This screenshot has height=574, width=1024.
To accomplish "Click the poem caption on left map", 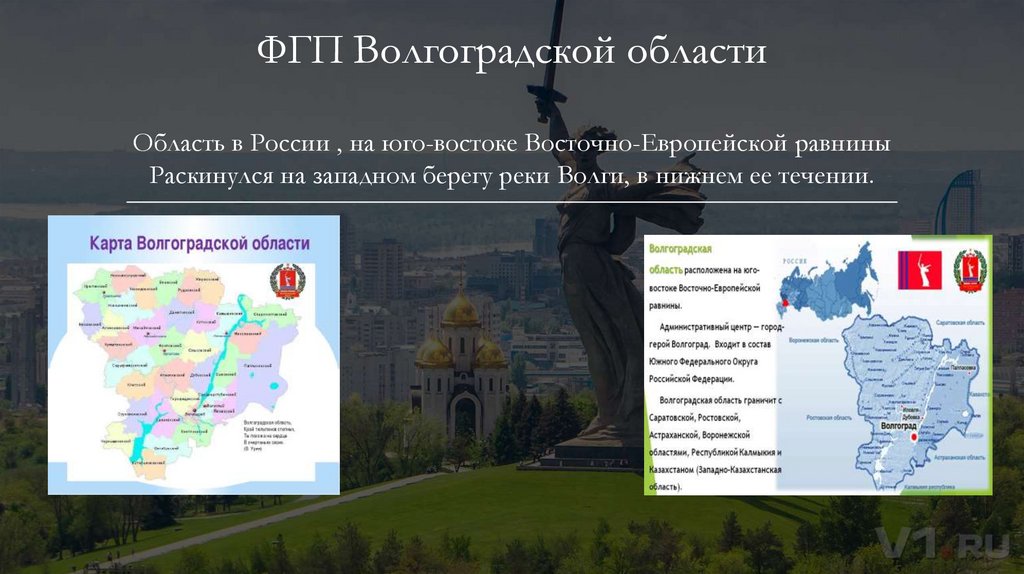I will (x=268, y=436).
